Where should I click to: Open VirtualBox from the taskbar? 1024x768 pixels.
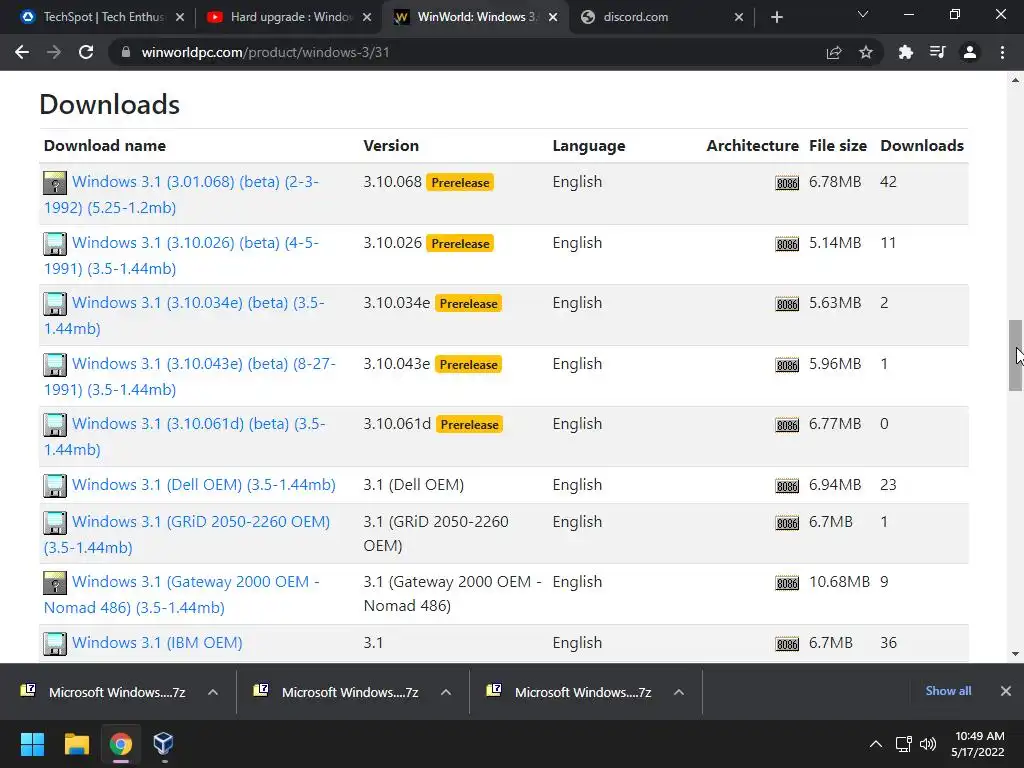(x=163, y=744)
